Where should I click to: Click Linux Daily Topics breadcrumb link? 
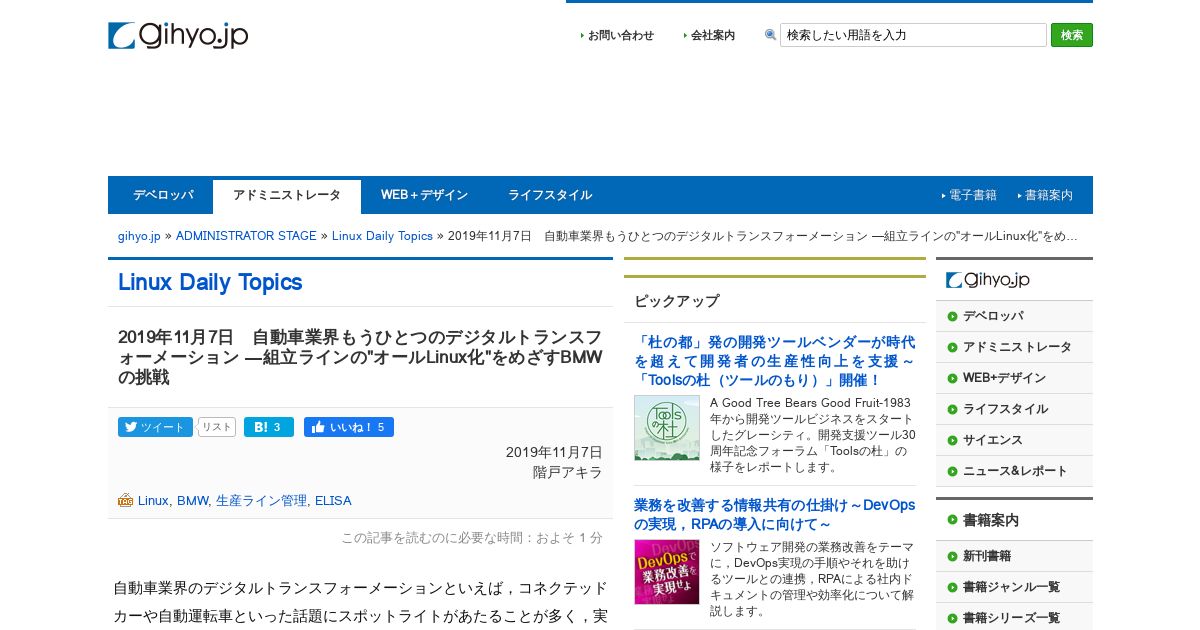click(382, 236)
